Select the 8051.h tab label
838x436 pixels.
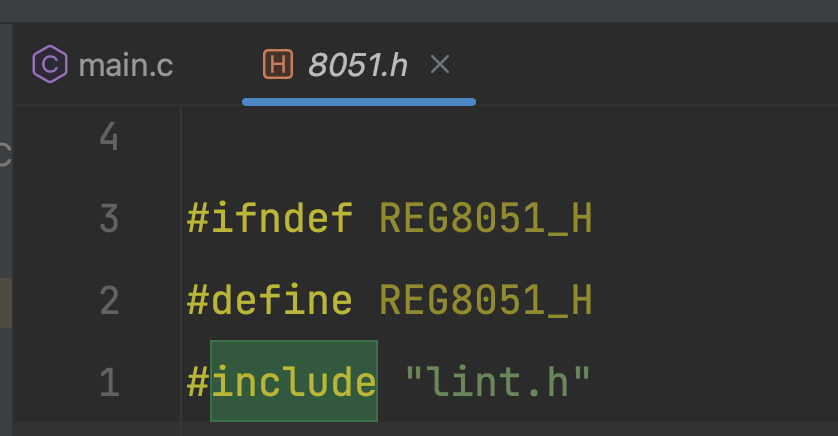(x=358, y=66)
